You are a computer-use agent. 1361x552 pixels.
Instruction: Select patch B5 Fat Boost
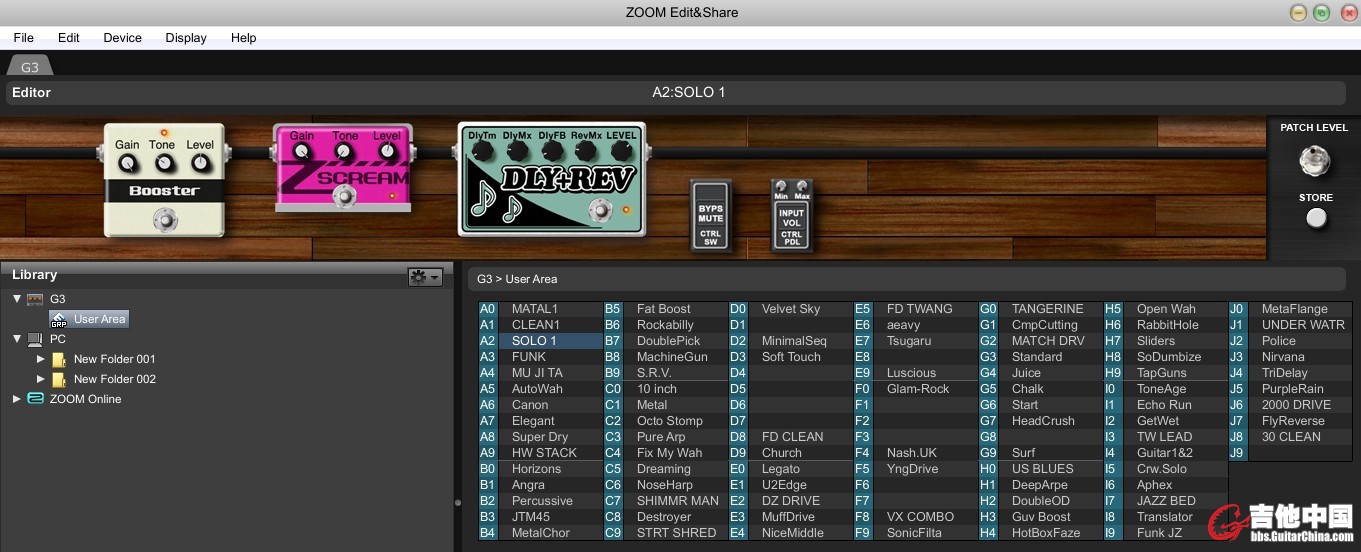point(665,309)
